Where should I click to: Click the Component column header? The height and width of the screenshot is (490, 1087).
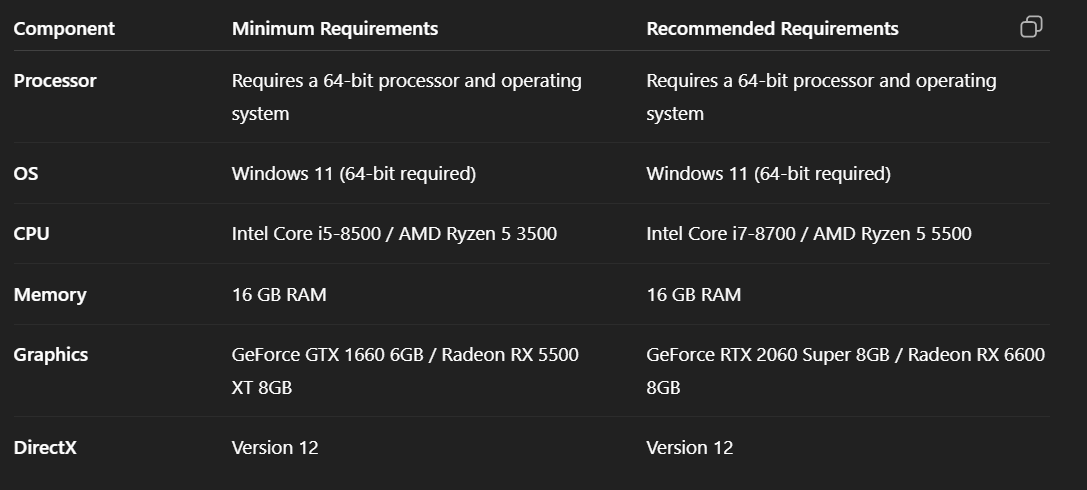[x=64, y=29]
